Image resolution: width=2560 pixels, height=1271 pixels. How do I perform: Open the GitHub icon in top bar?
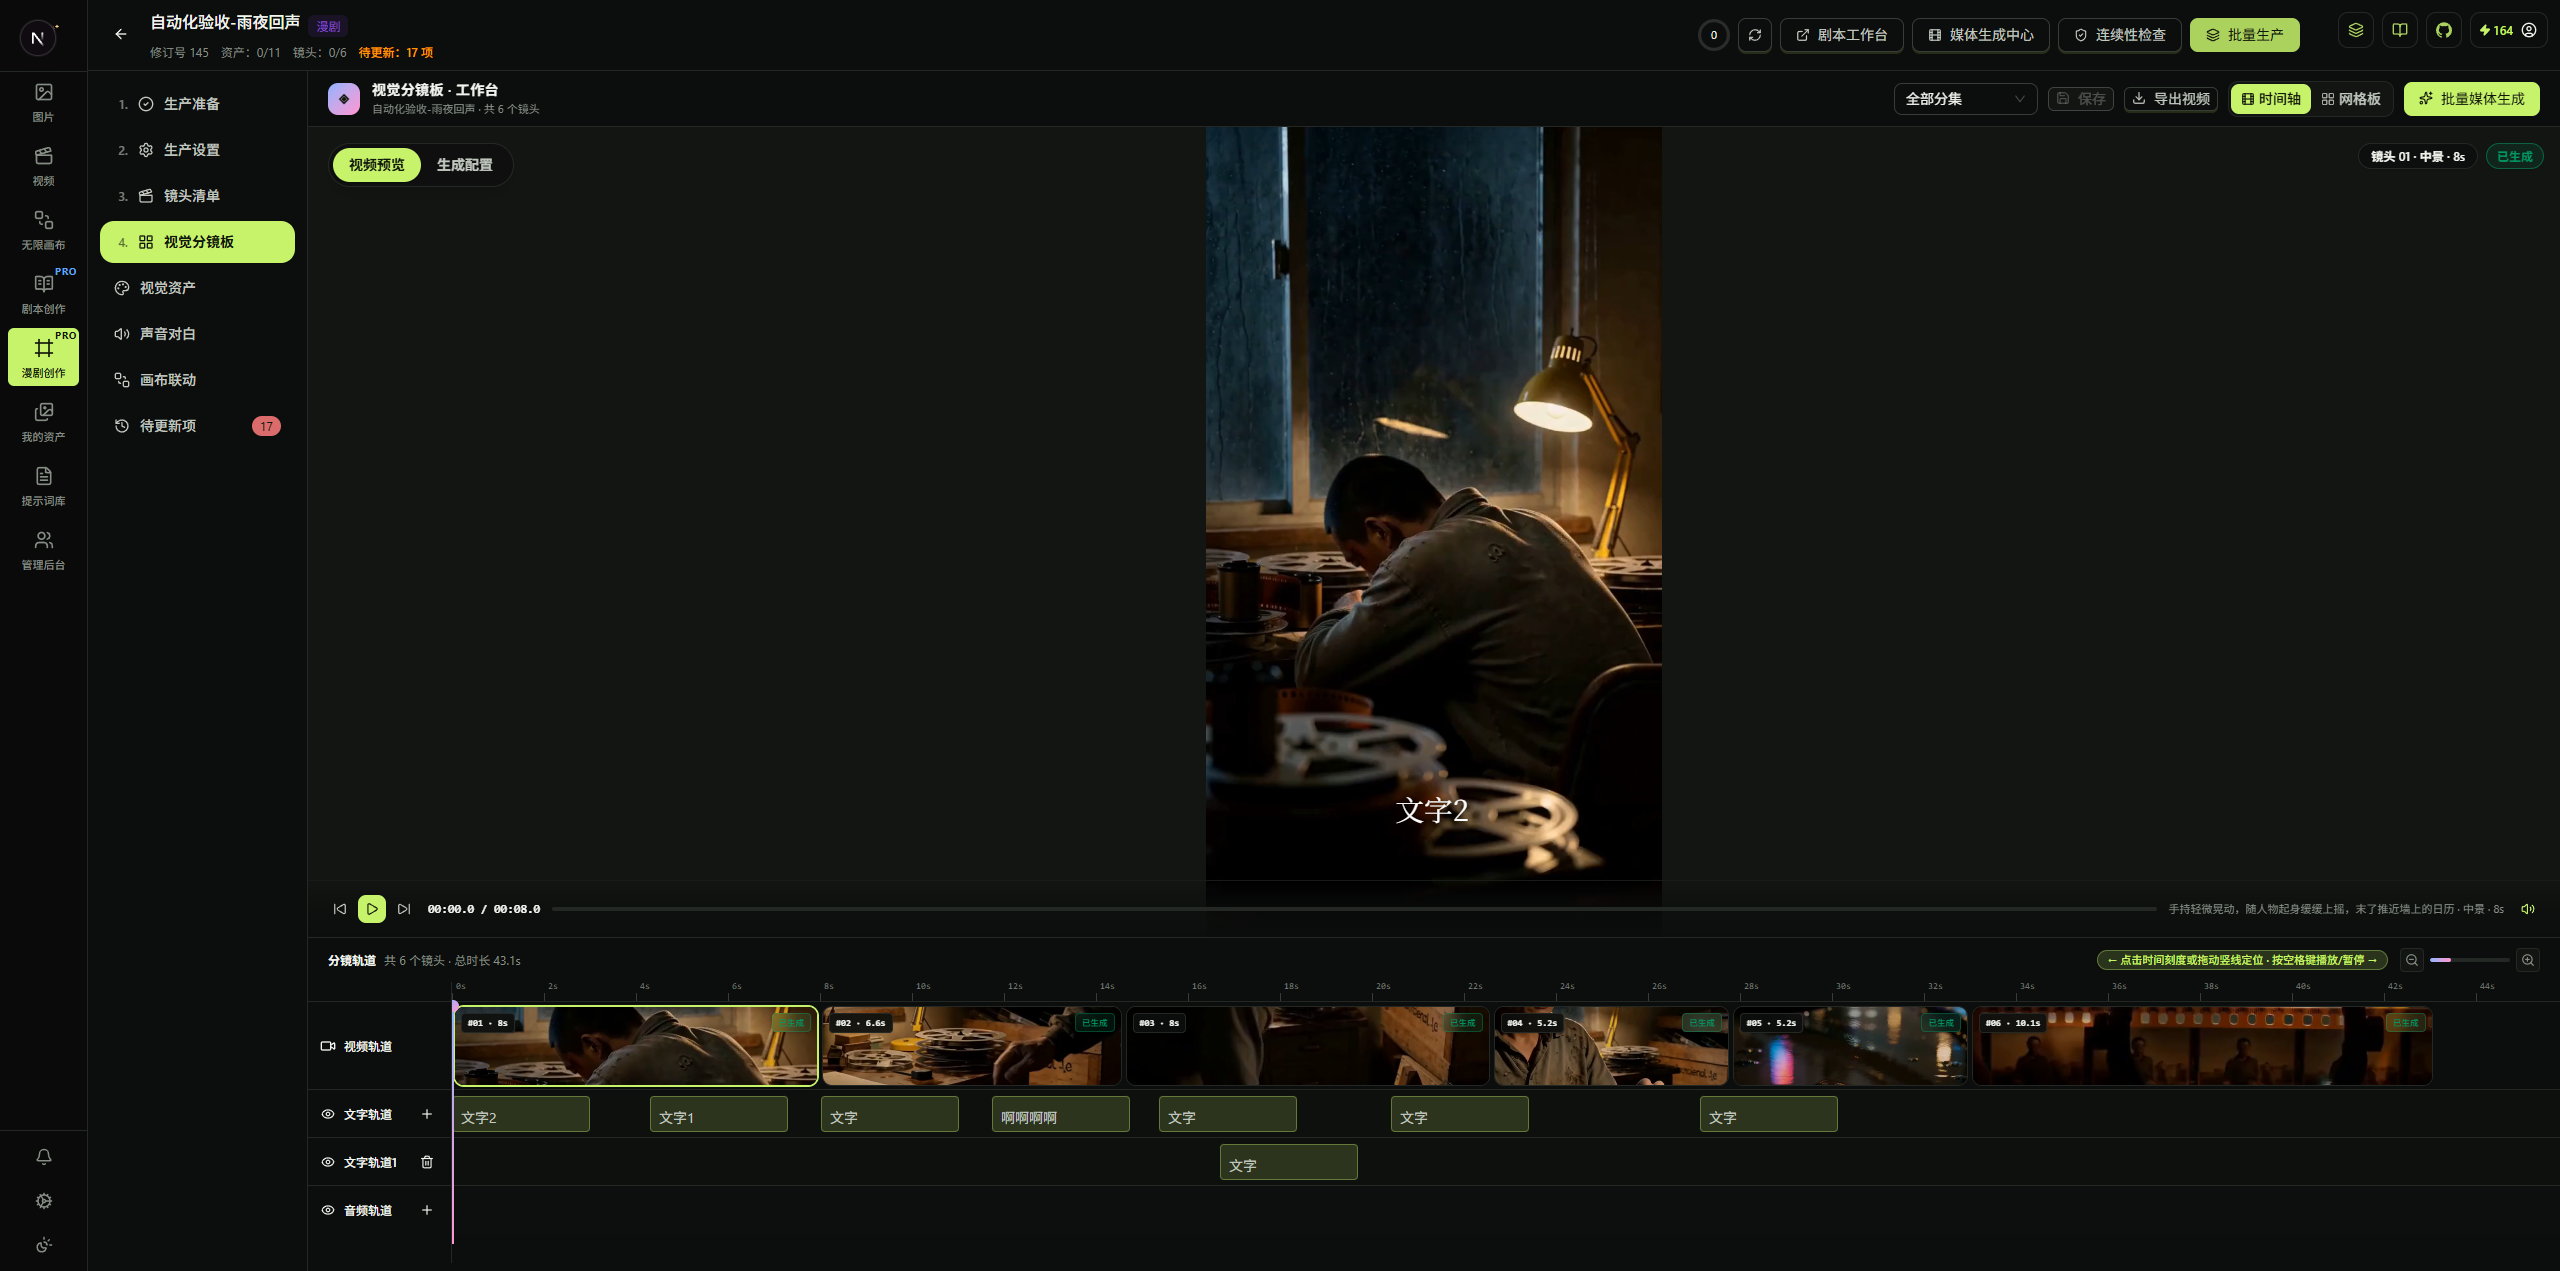2444,30
